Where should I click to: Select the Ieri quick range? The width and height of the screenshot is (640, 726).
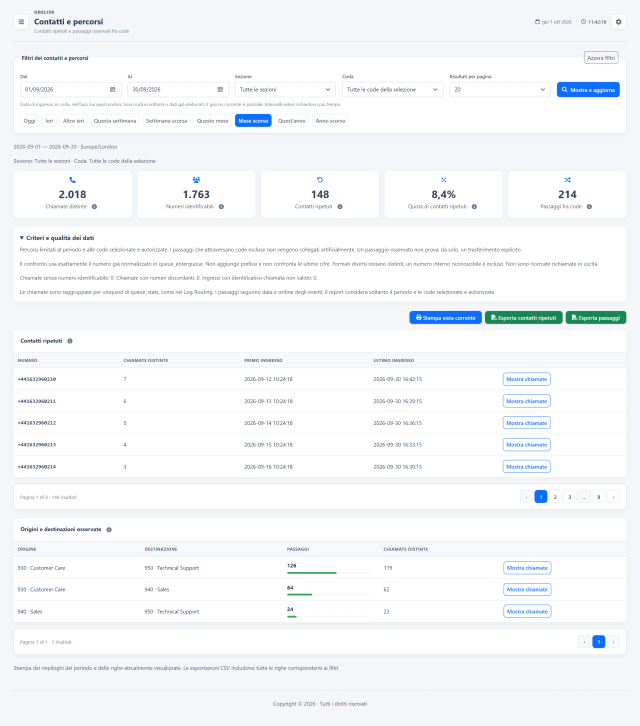click(49, 121)
